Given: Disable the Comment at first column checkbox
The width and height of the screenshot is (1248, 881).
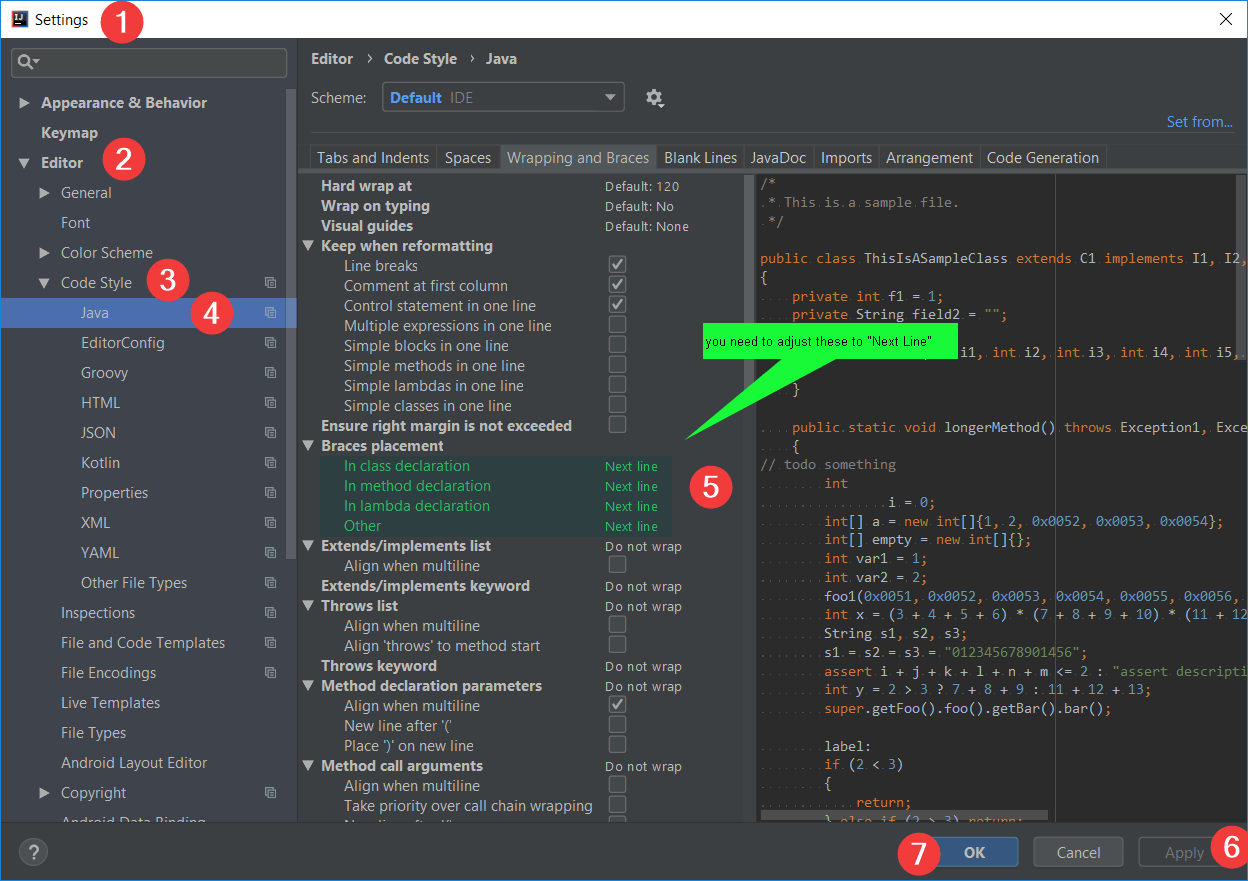Looking at the screenshot, I should (617, 285).
